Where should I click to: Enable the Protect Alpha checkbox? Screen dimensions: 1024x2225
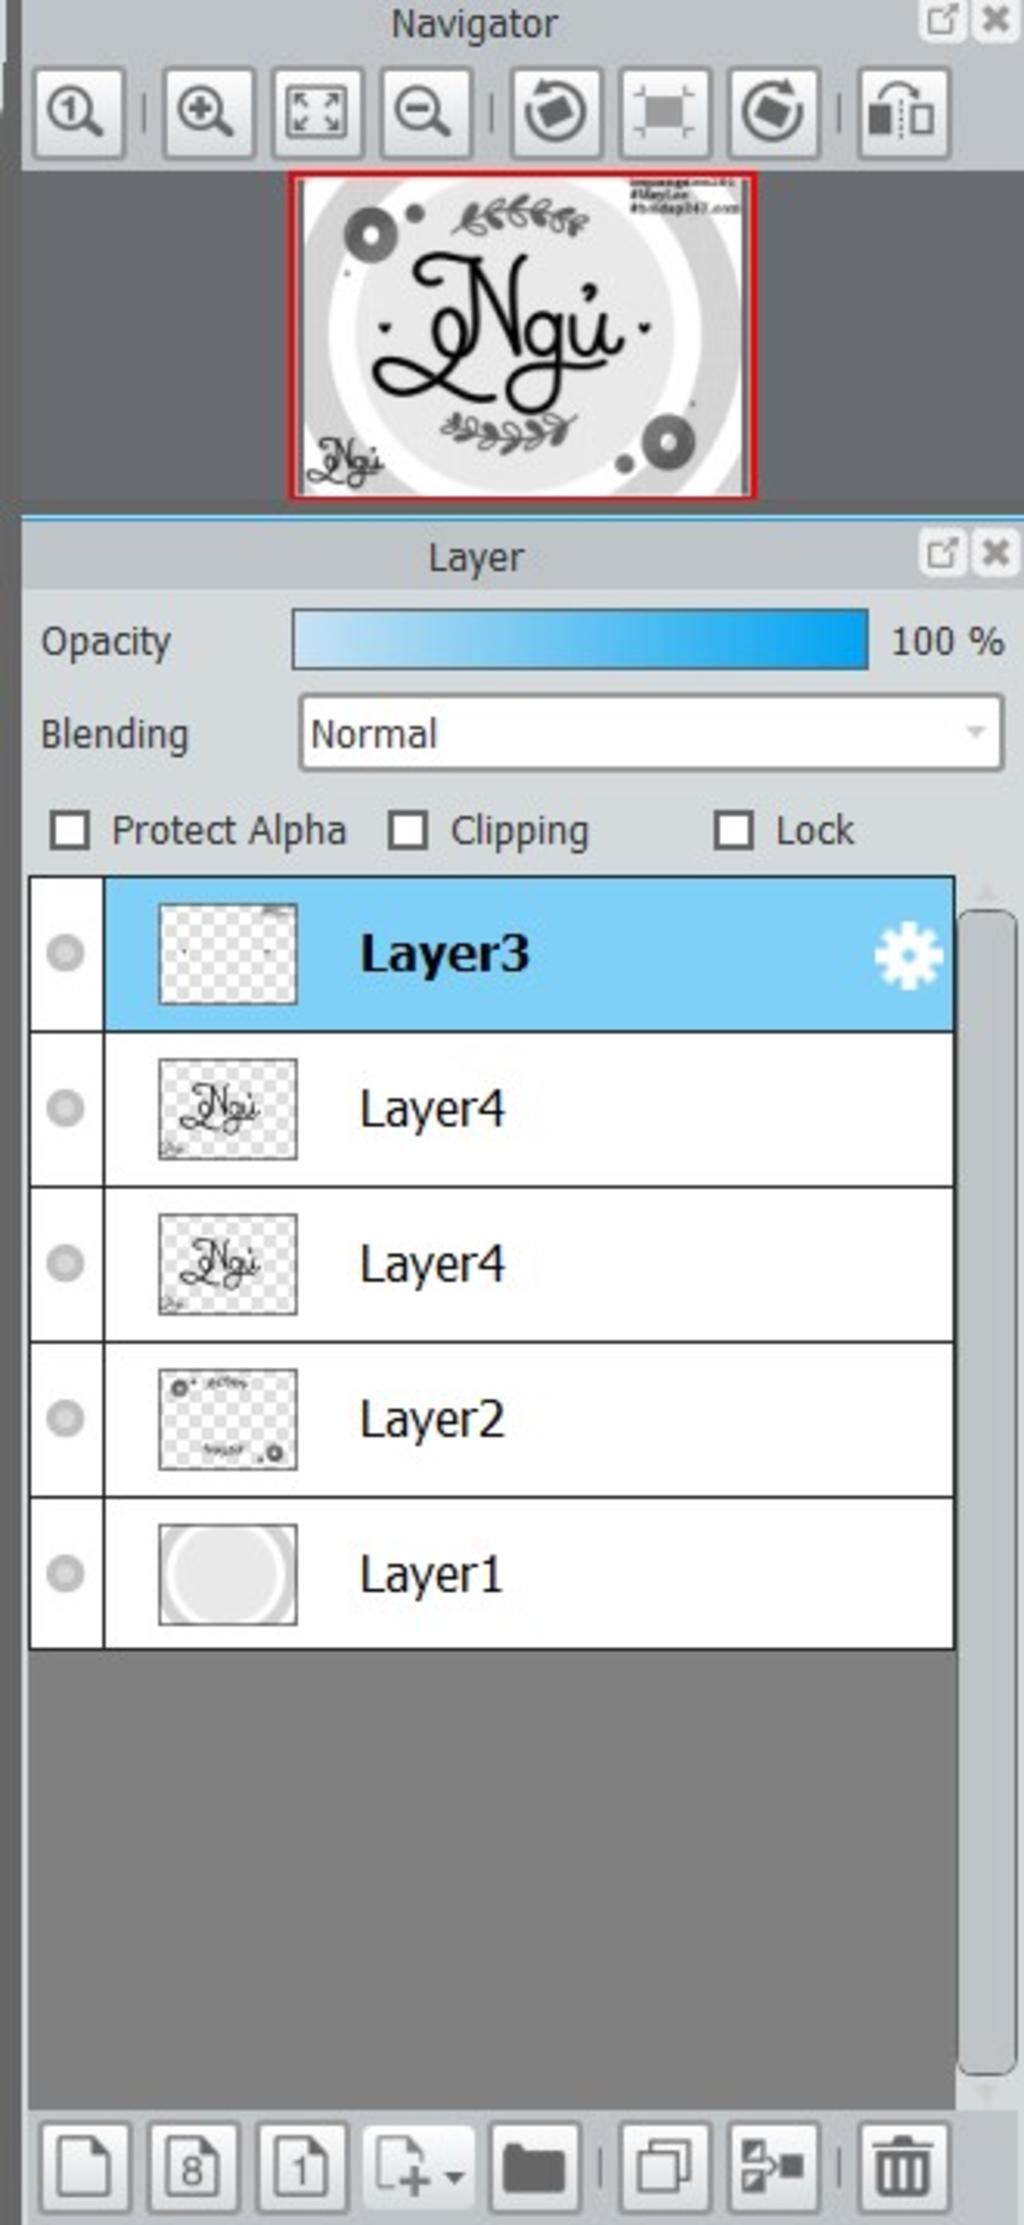click(70, 830)
